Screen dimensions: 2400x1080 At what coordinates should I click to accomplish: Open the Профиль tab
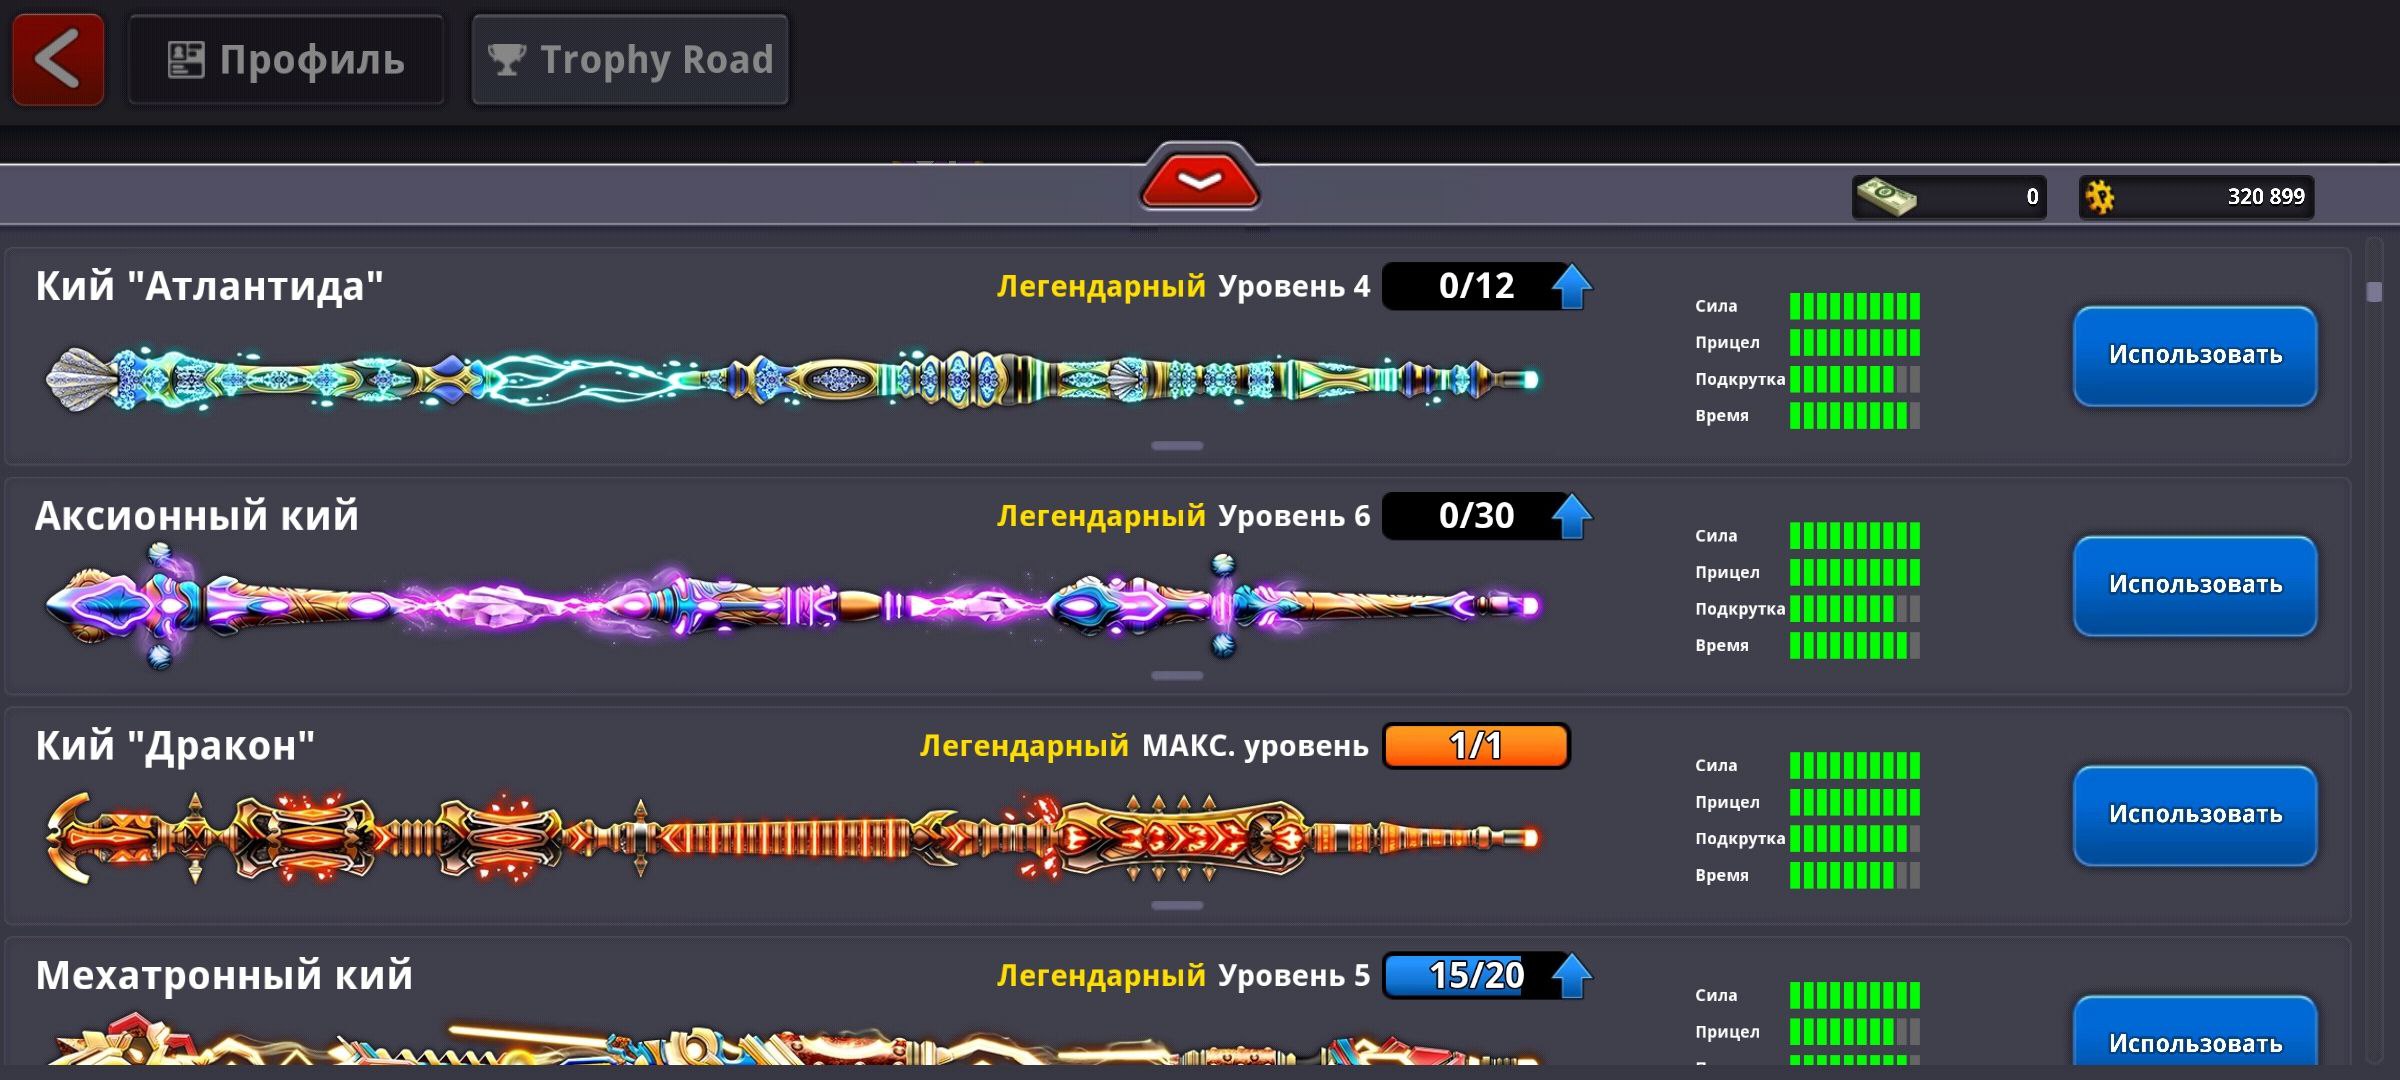[x=286, y=60]
